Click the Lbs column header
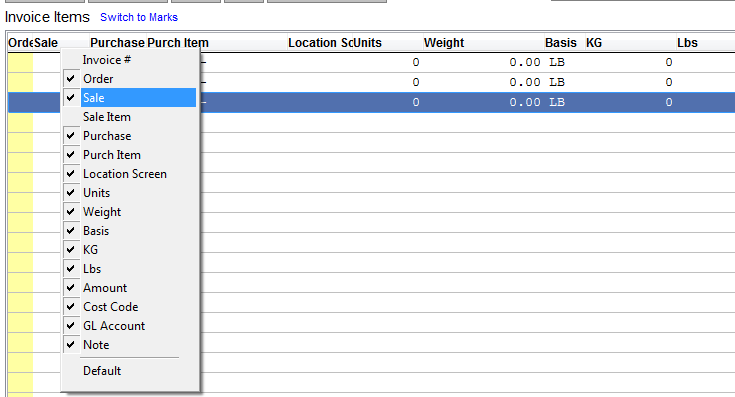735x397 pixels. [x=705, y=43]
